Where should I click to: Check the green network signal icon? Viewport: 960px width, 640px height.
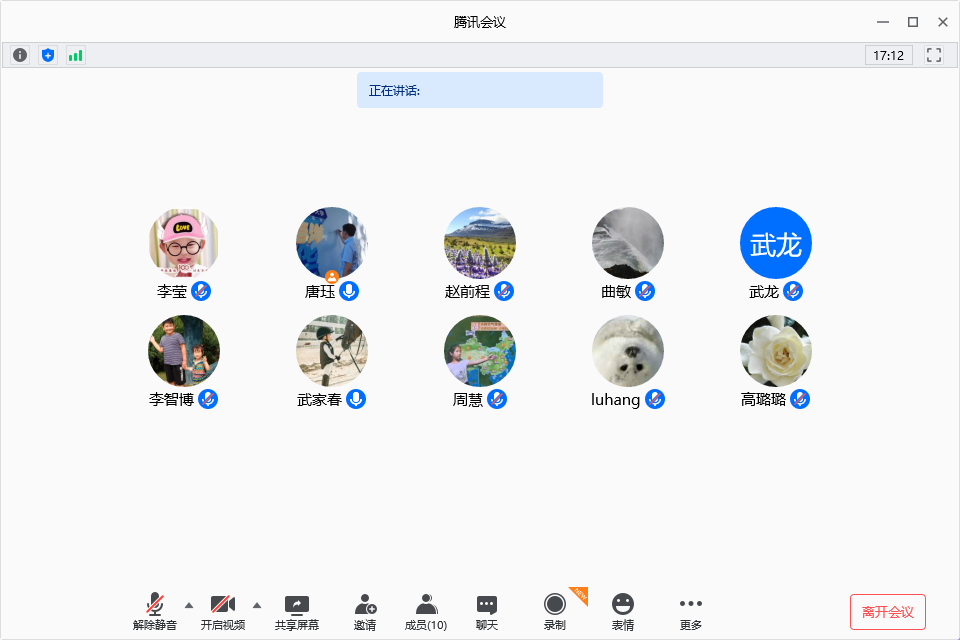pos(75,55)
